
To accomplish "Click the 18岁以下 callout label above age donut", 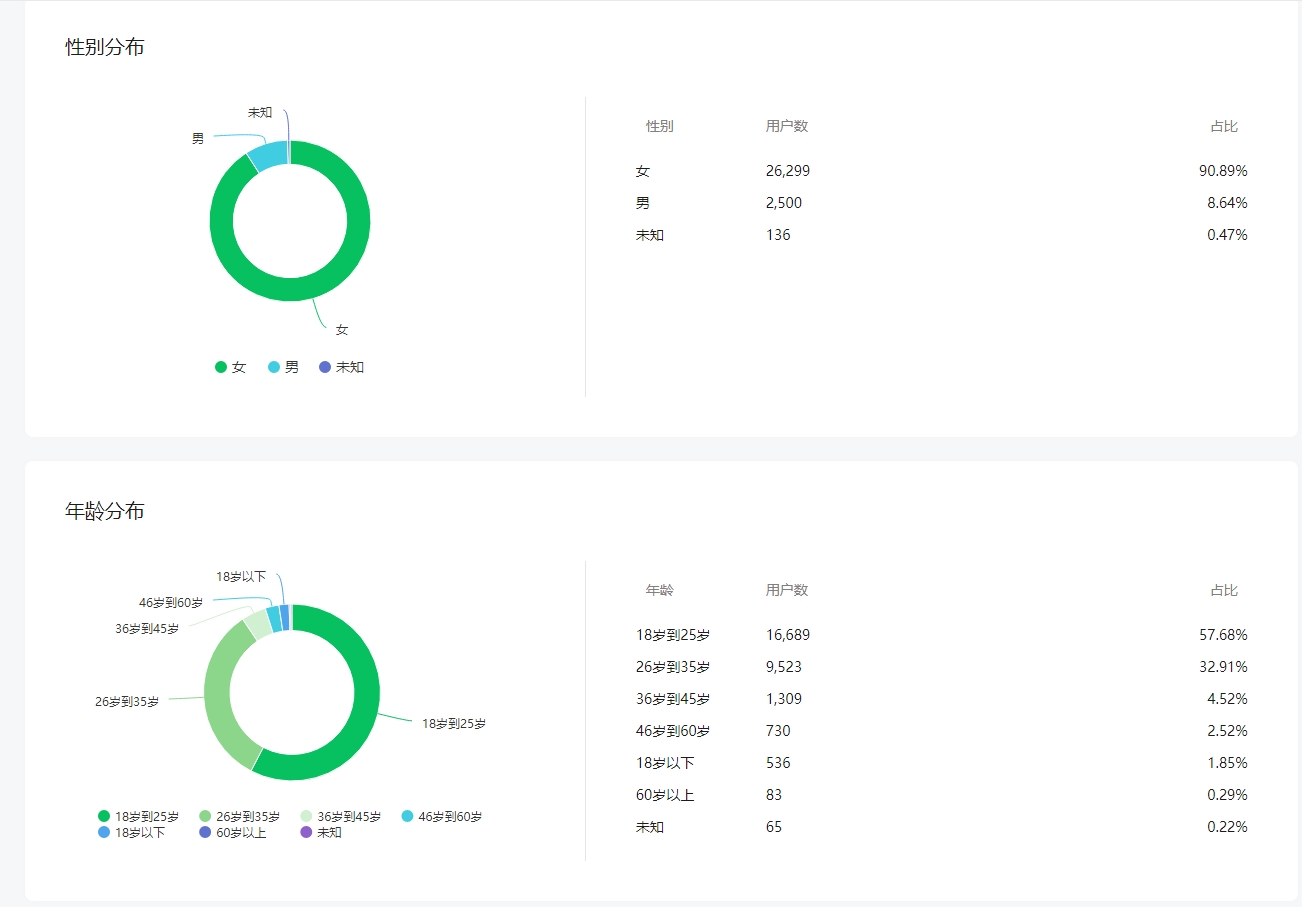I will (241, 576).
